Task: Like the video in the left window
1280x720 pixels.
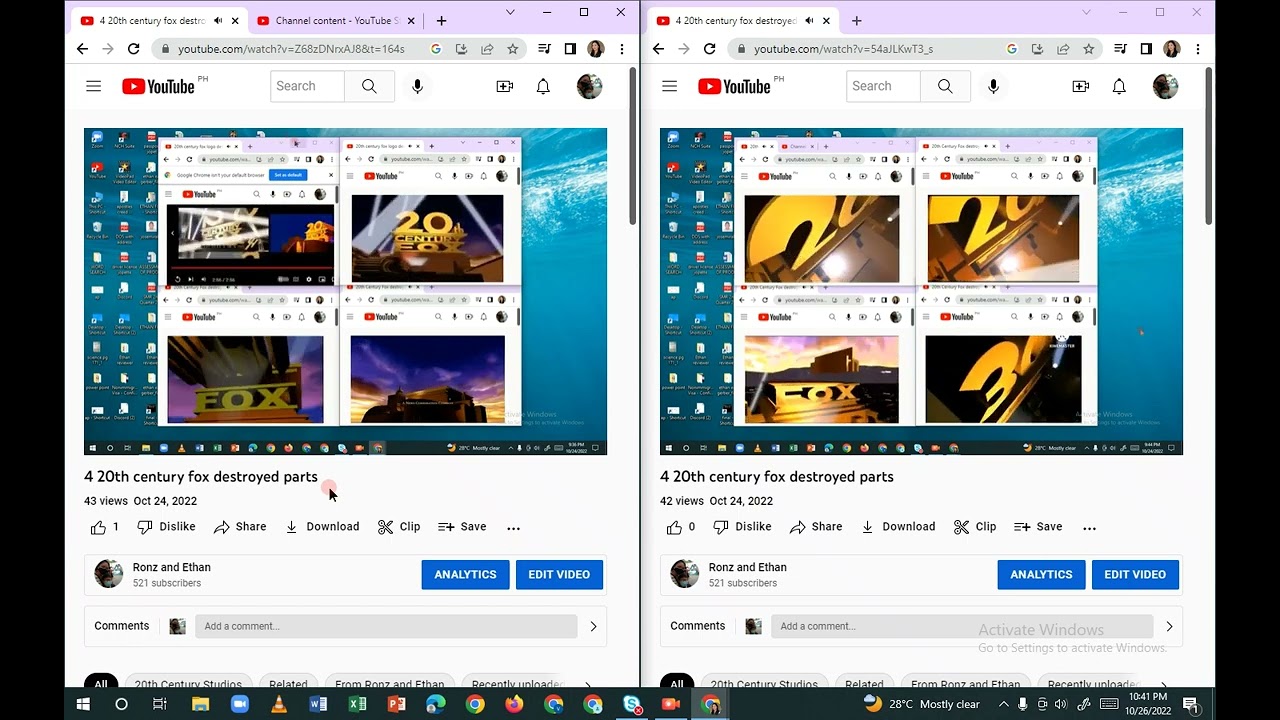Action: click(x=104, y=527)
